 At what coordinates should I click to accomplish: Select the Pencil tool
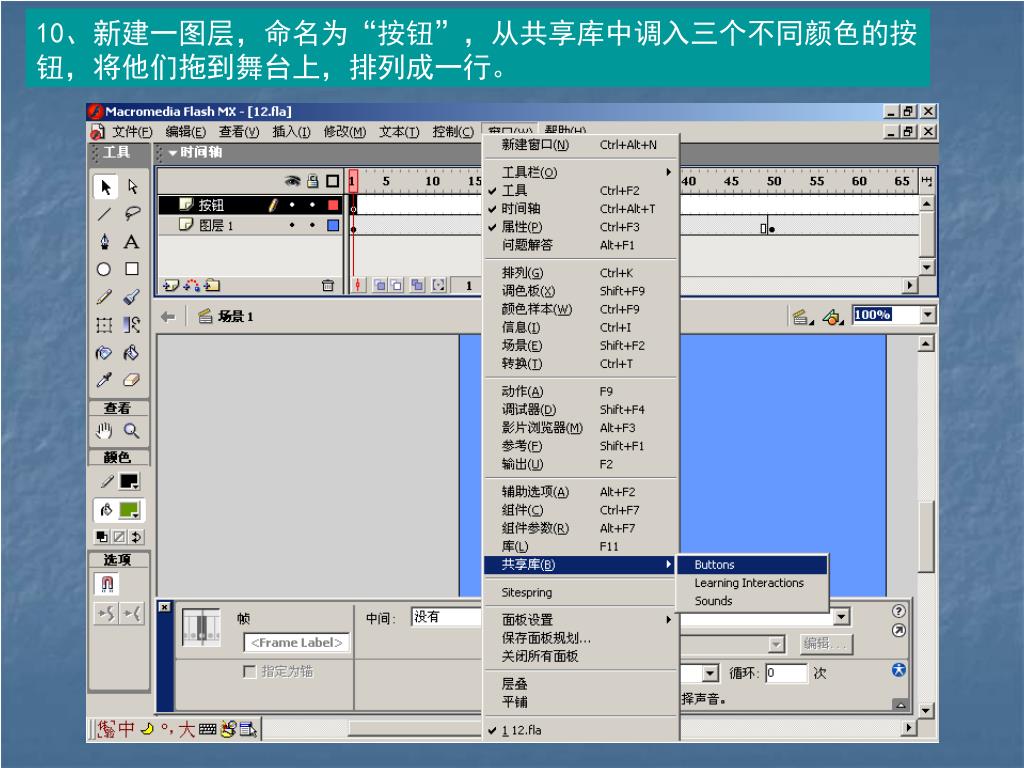[104, 297]
